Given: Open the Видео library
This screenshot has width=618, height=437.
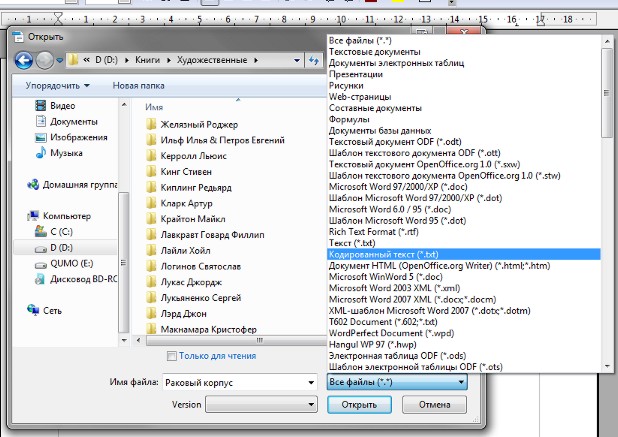Looking at the screenshot, I should 56,106.
